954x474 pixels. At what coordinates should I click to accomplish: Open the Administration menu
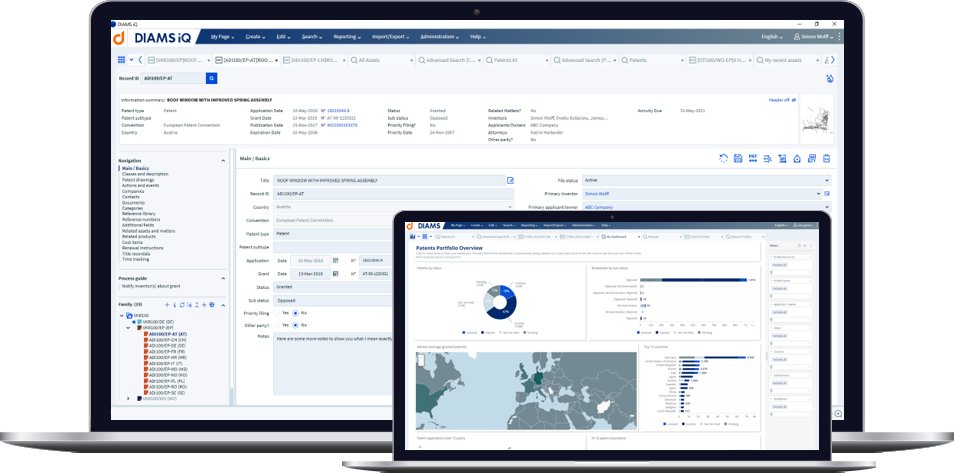[439, 37]
